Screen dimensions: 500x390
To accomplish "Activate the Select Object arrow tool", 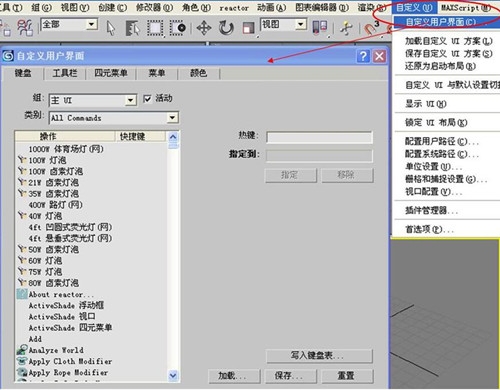I will click(x=111, y=28).
